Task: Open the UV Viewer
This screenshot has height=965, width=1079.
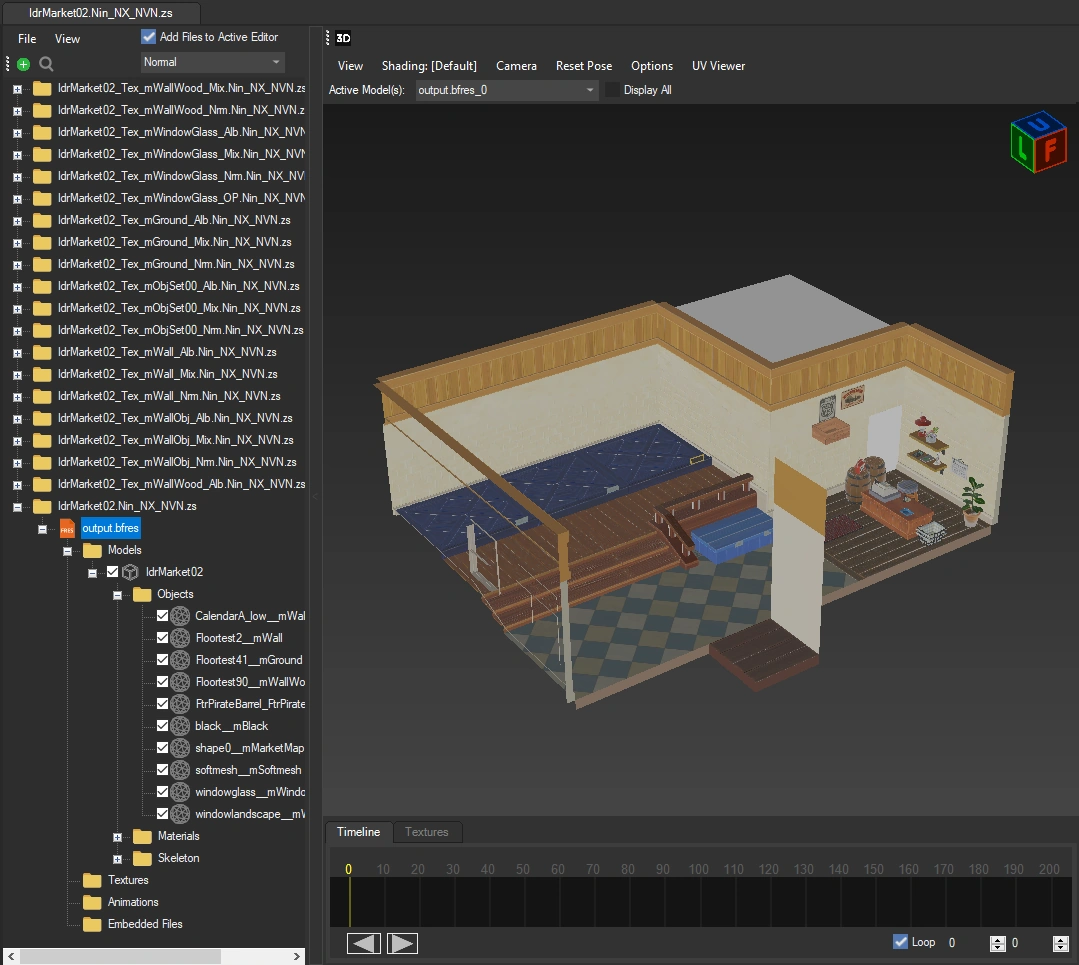Action: coord(718,66)
